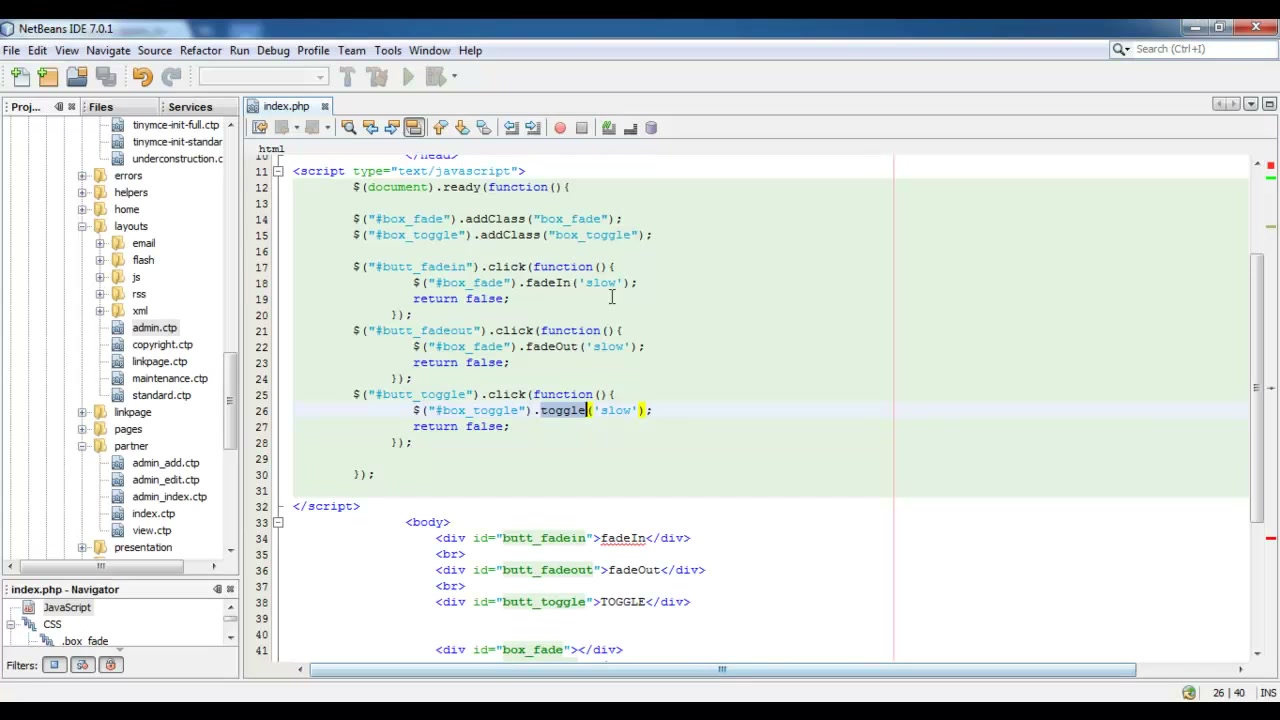This screenshot has width=1280, height=720.
Task: Click the Clean and Build icon
Action: point(377,77)
